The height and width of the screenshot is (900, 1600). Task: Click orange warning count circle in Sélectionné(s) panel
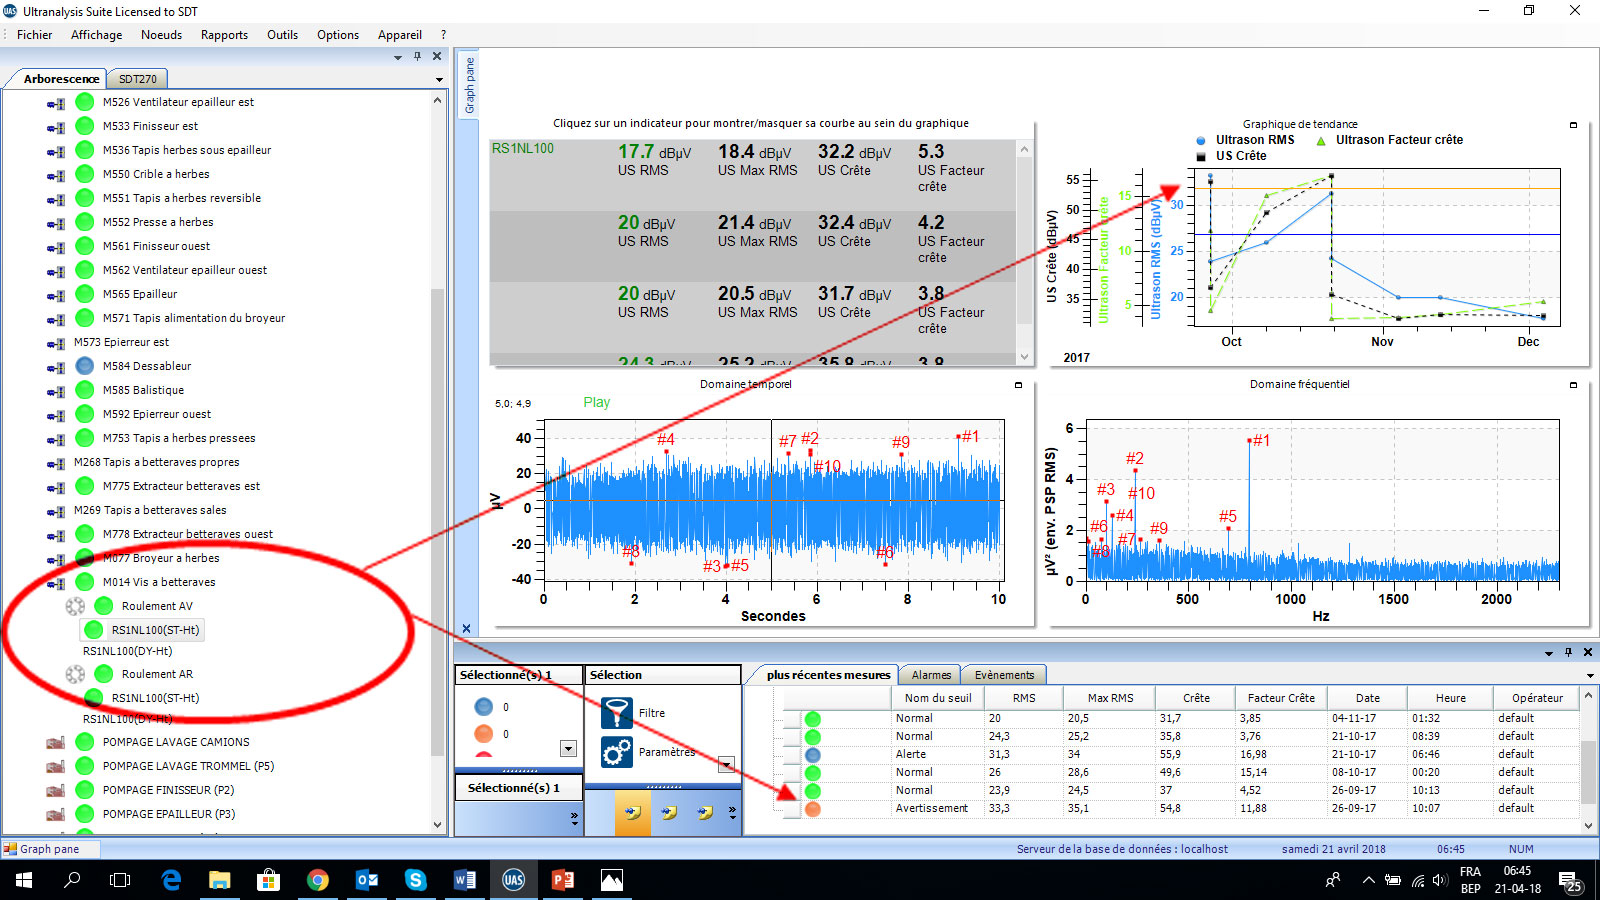[483, 734]
